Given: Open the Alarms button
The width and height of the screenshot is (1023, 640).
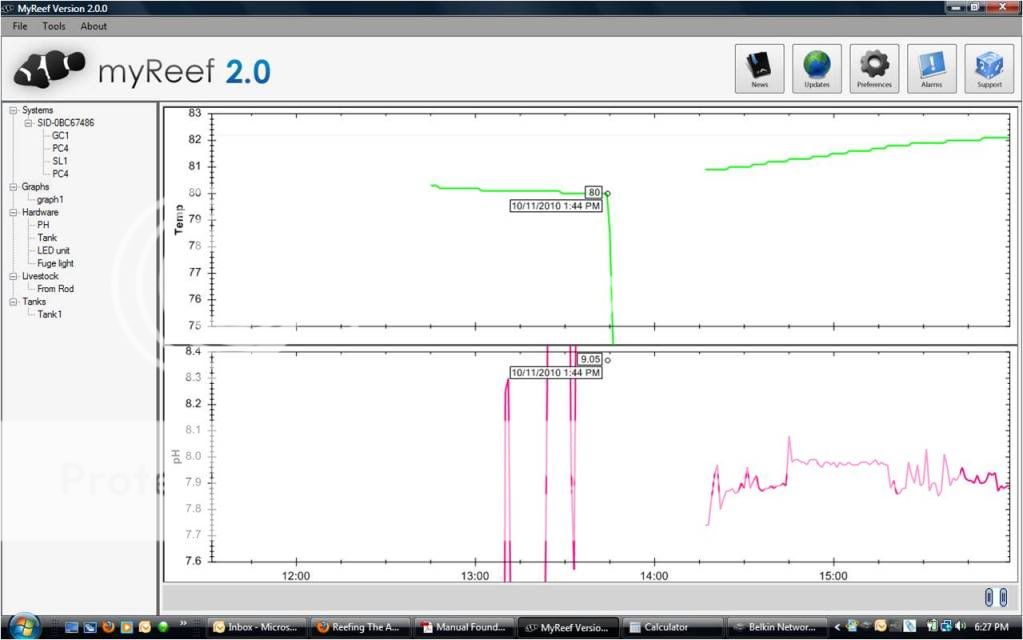Looking at the screenshot, I should coord(932,69).
